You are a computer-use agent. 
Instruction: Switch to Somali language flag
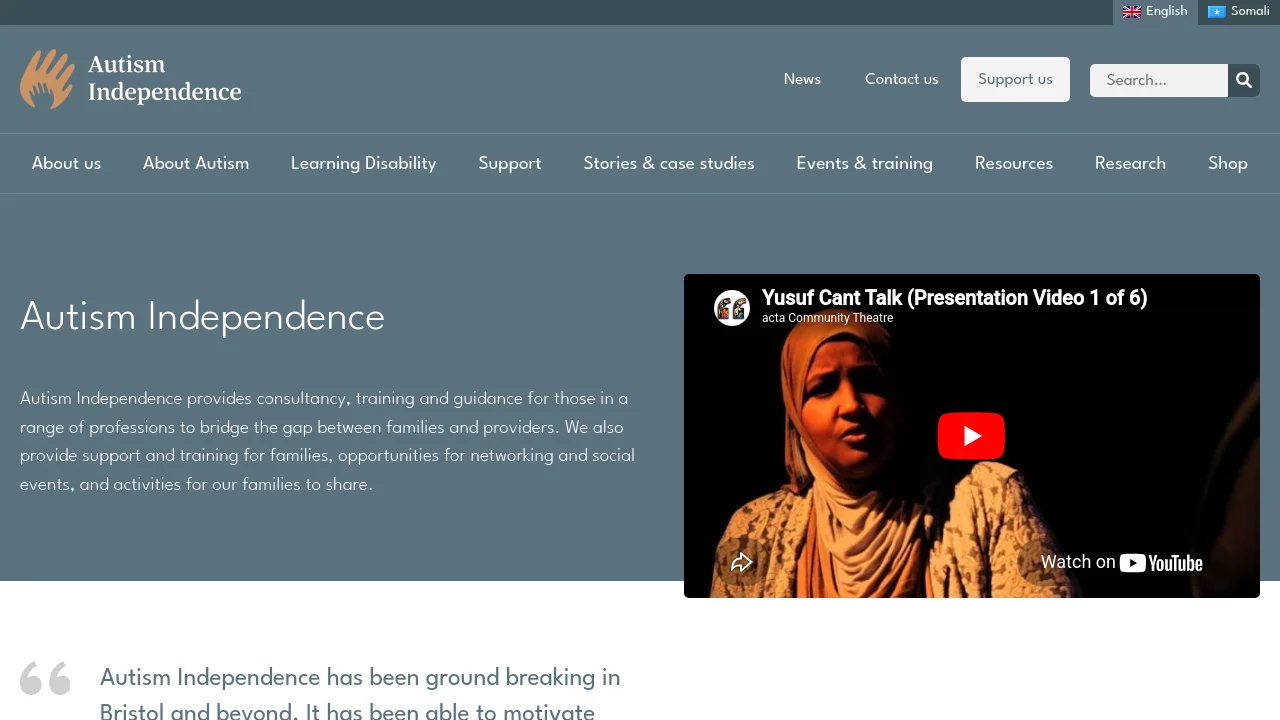(x=1239, y=12)
